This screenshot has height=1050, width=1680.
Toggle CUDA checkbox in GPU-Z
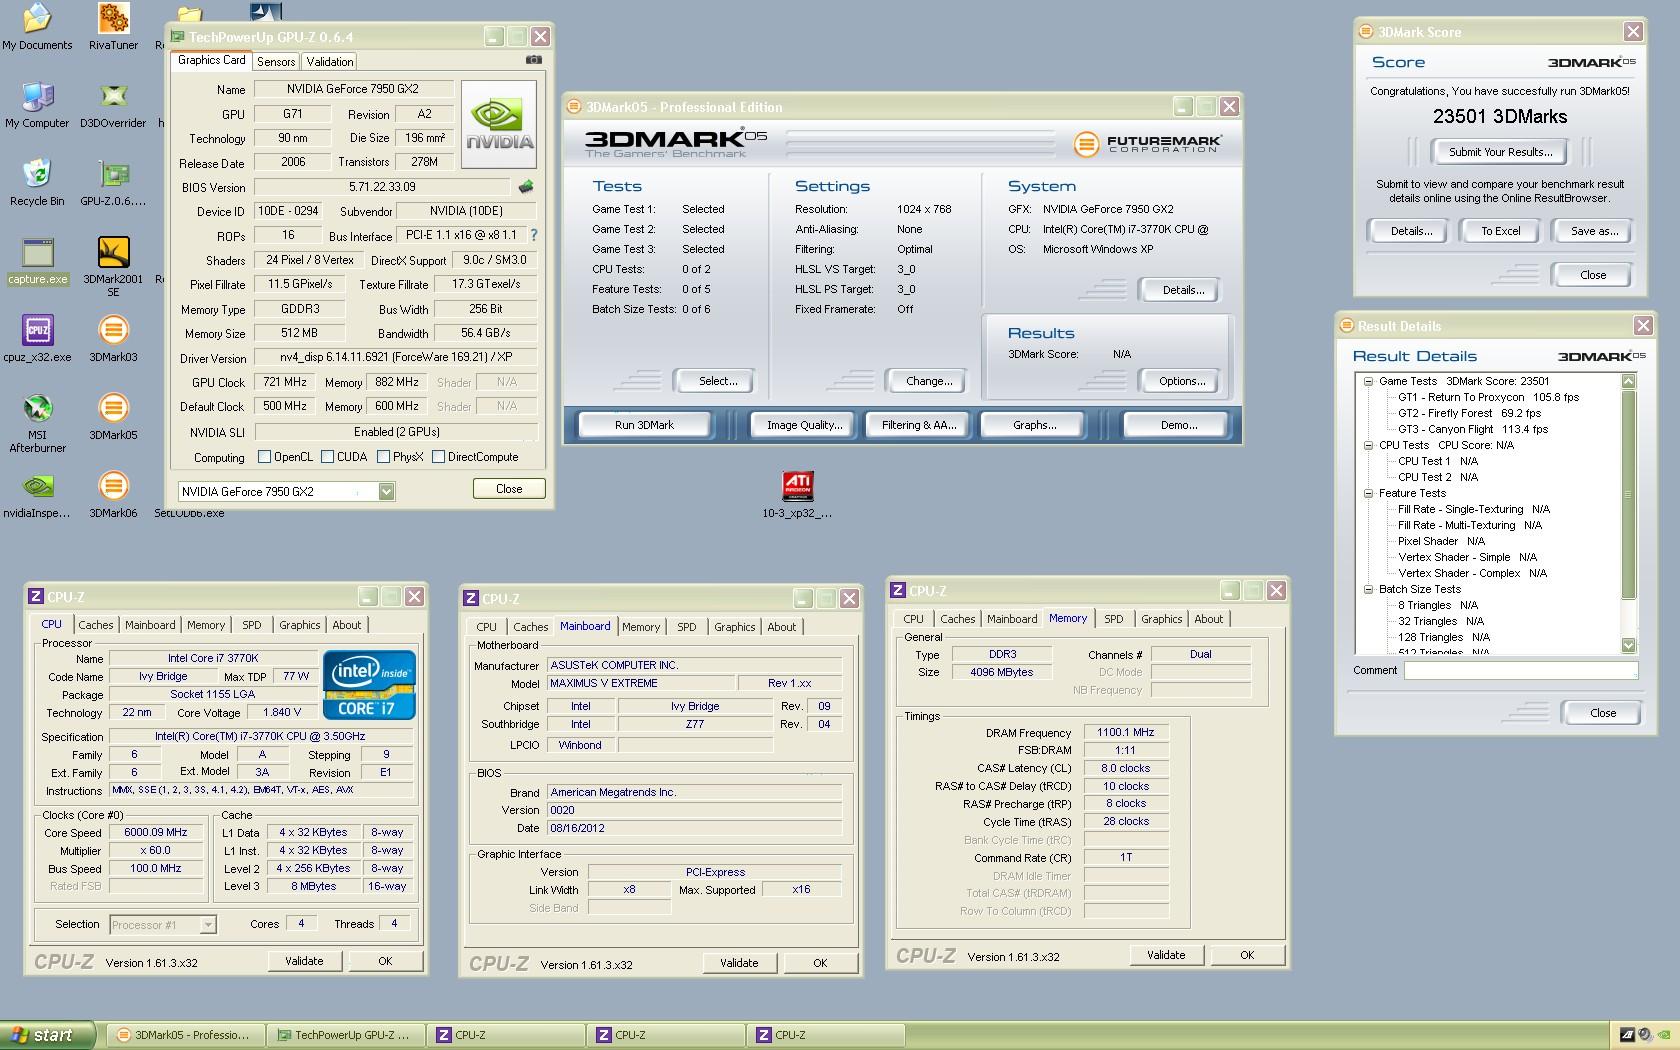pos(327,457)
